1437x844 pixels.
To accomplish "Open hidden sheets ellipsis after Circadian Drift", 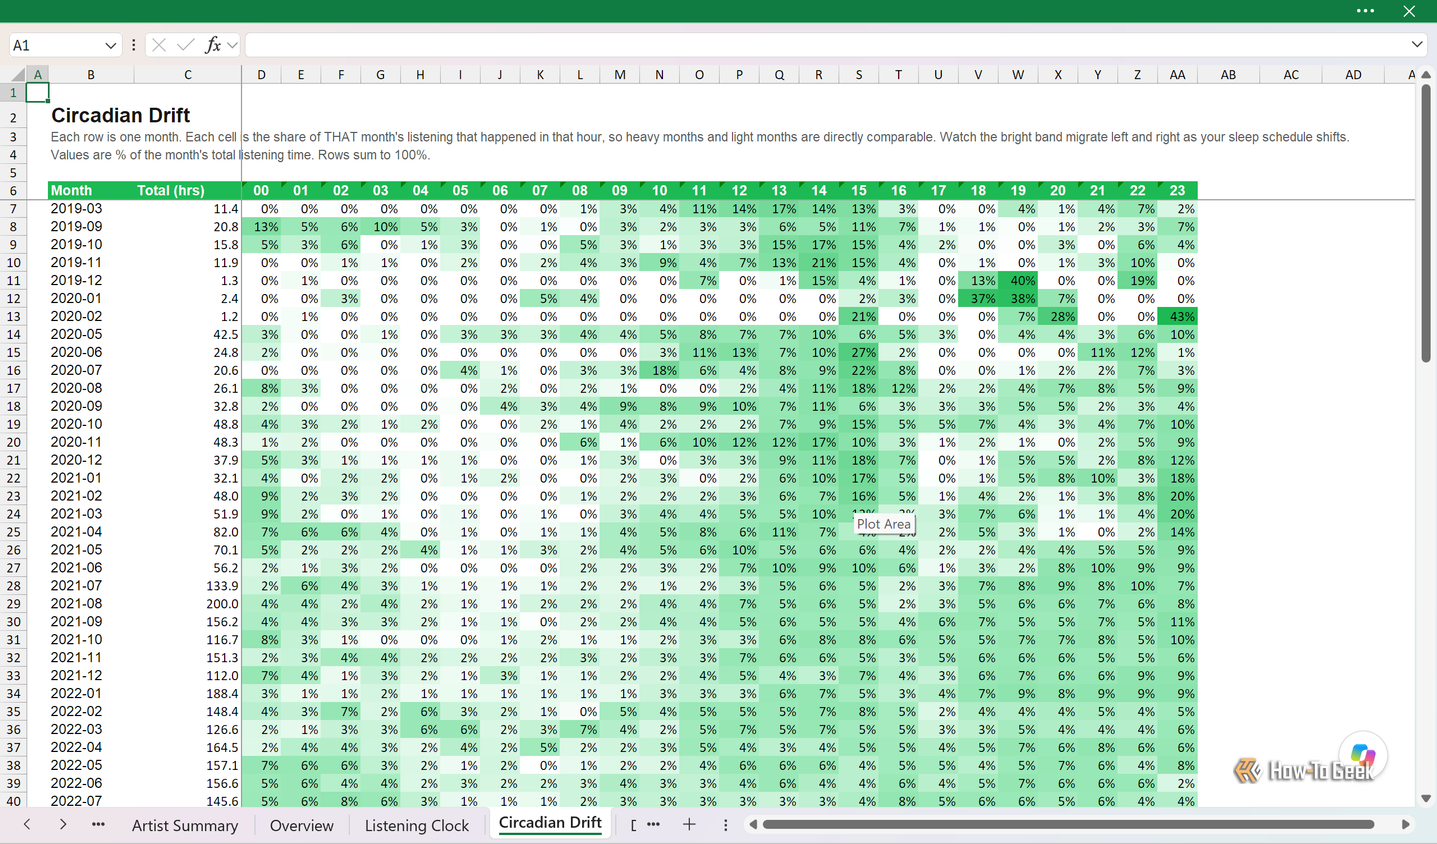I will coord(653,825).
